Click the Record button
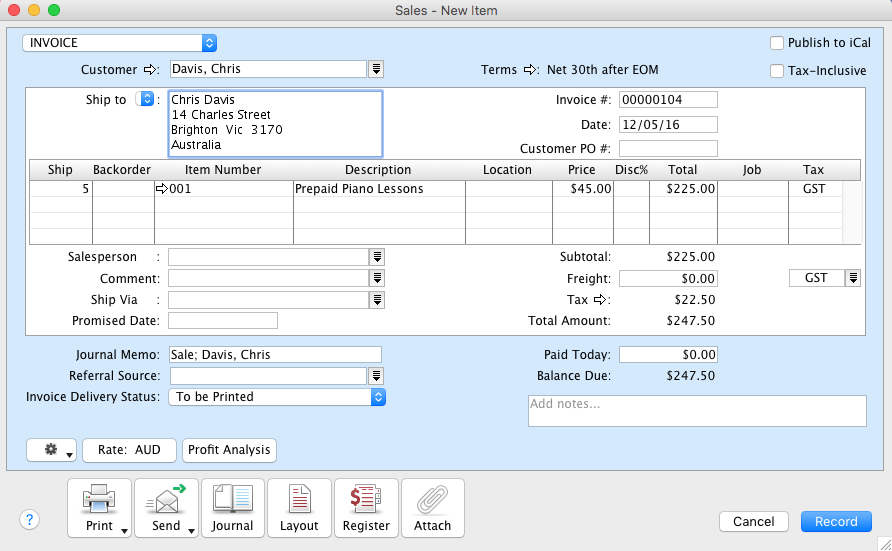This screenshot has height=551, width=892. click(835, 521)
